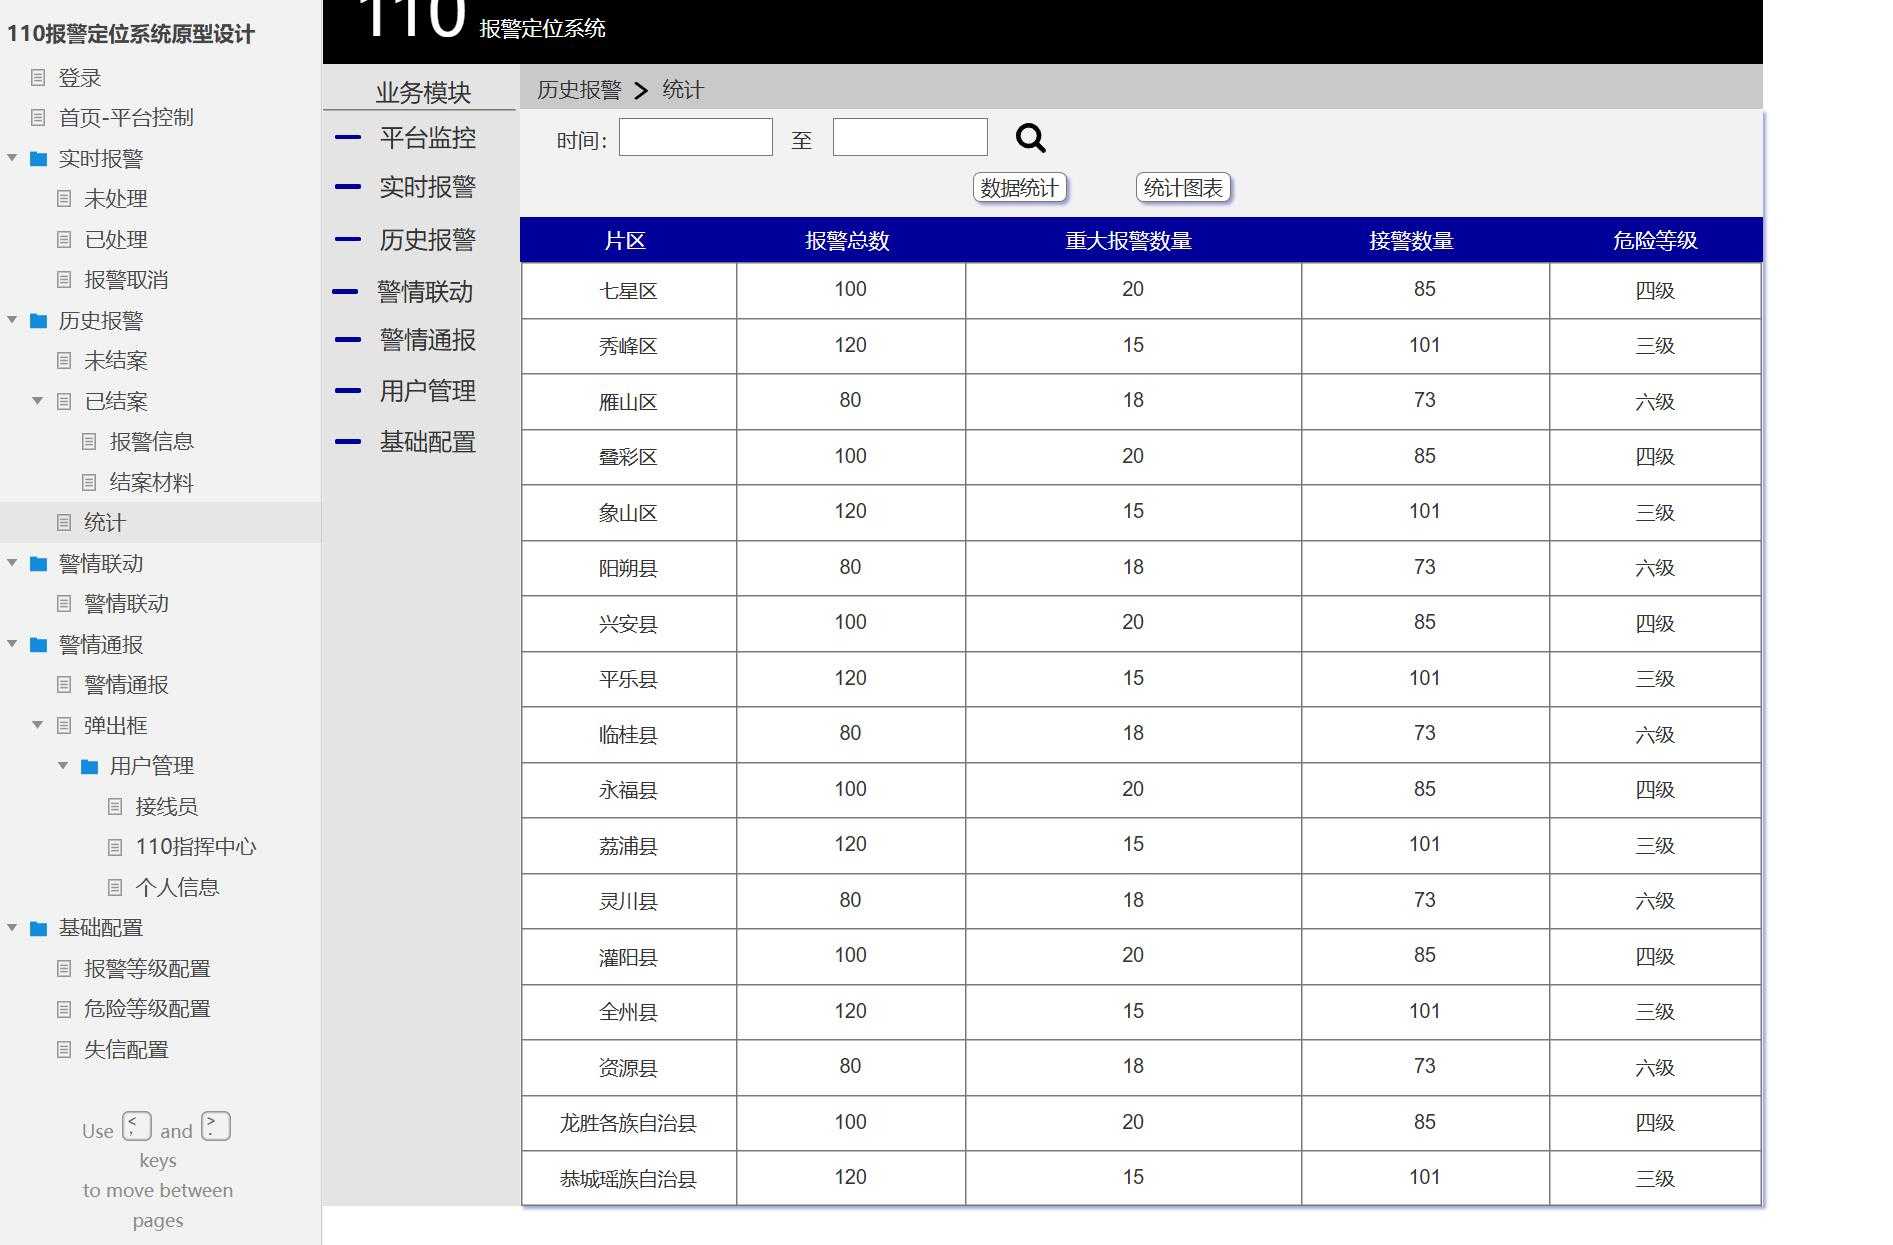Click the 警情联动 folder icon in tree
Viewport: 1893px width, 1245px height.
(39, 564)
